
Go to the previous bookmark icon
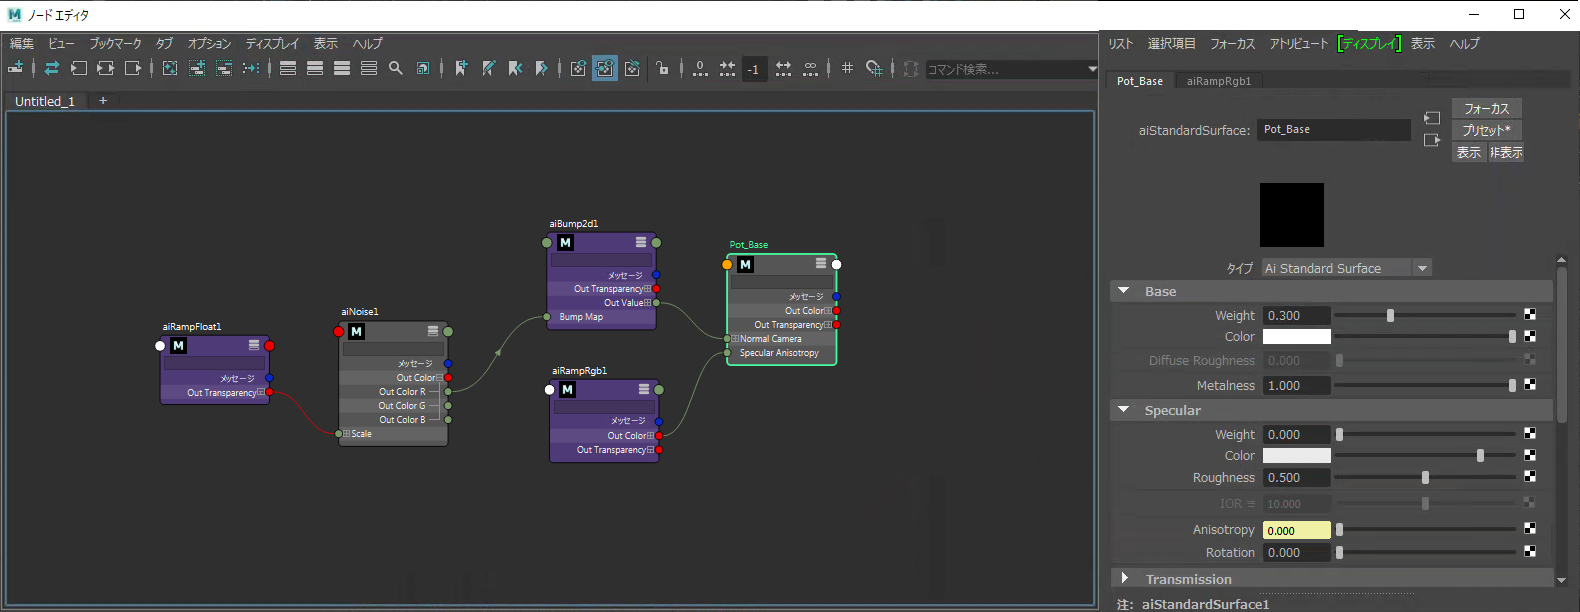pos(515,68)
